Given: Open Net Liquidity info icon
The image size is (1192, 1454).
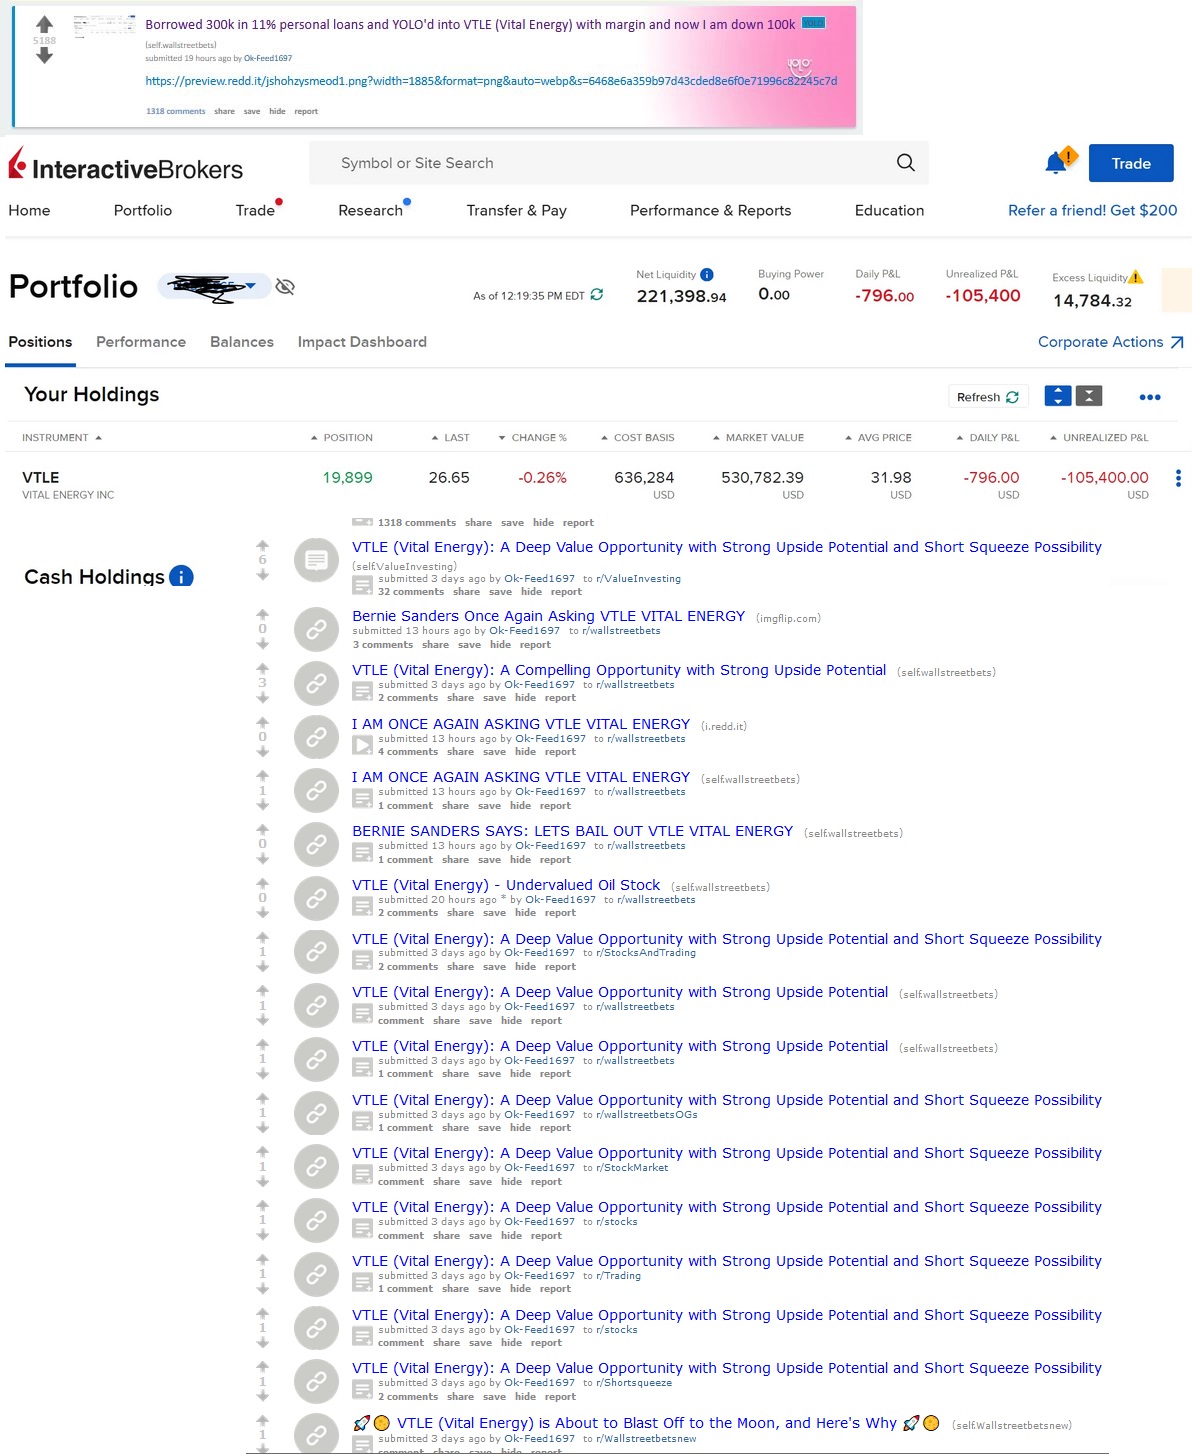Looking at the screenshot, I should pos(707,275).
